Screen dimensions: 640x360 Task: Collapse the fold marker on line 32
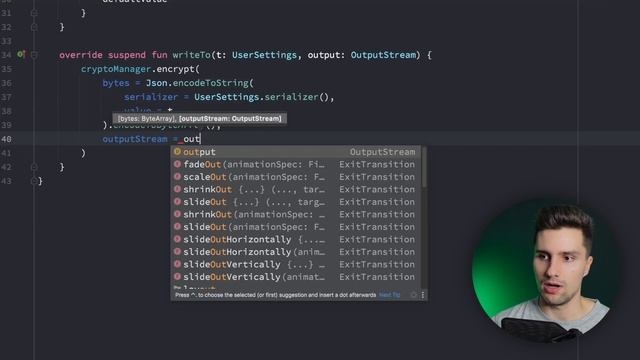point(34,27)
